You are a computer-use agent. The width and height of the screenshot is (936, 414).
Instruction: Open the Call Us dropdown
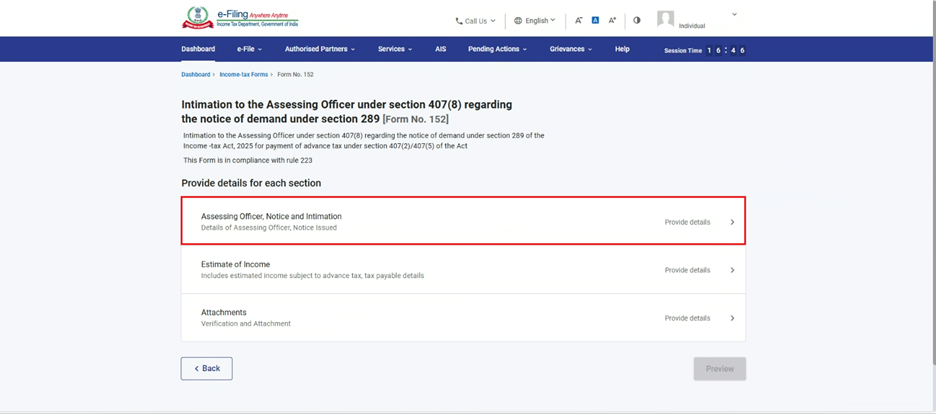coord(475,20)
